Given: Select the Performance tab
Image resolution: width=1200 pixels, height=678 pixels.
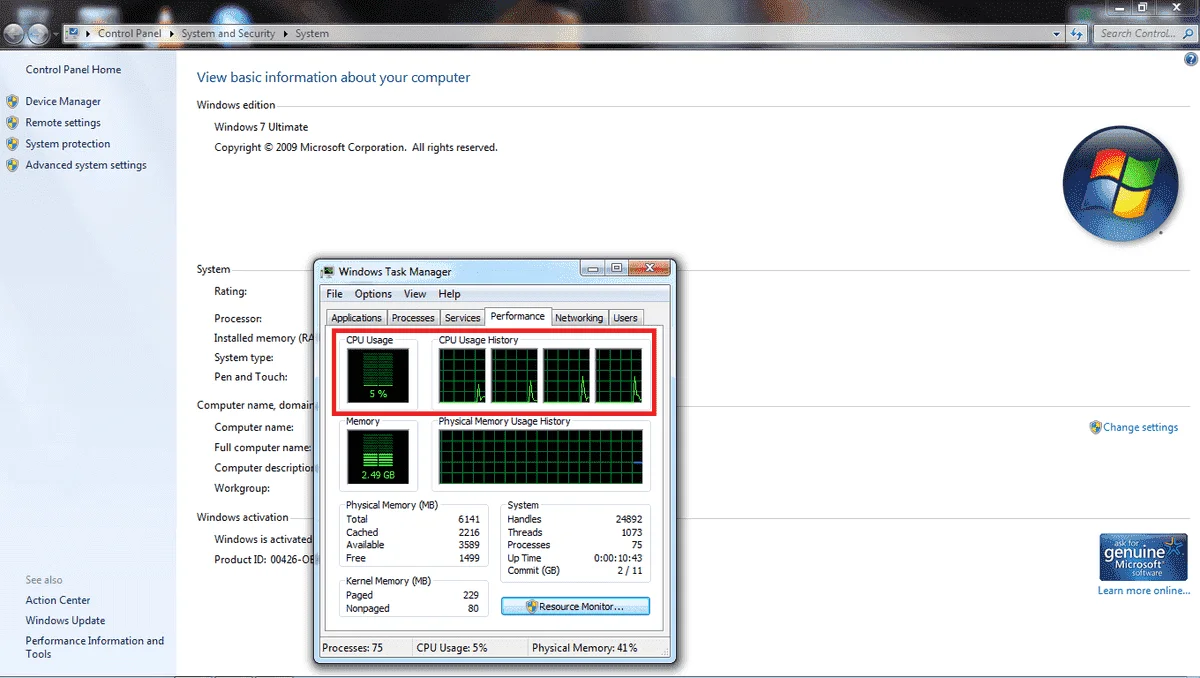Looking at the screenshot, I should (518, 316).
